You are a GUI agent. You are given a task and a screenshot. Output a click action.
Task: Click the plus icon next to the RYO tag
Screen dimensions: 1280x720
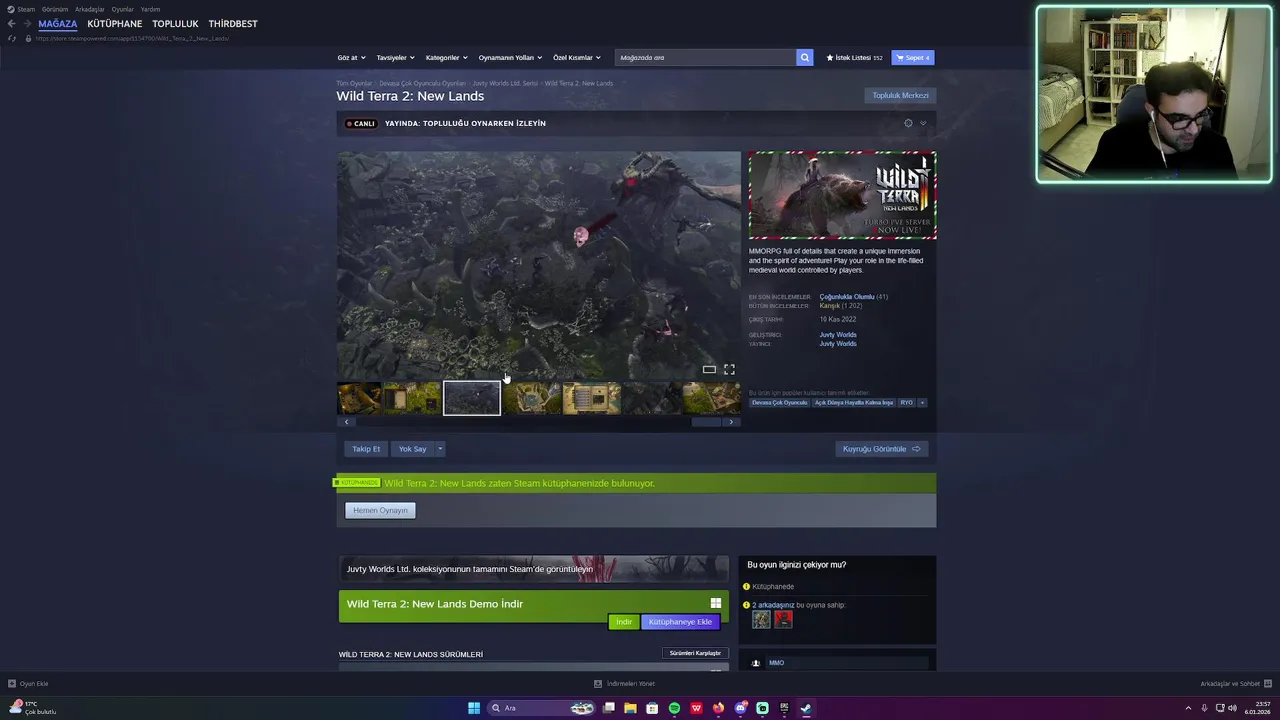click(x=922, y=403)
